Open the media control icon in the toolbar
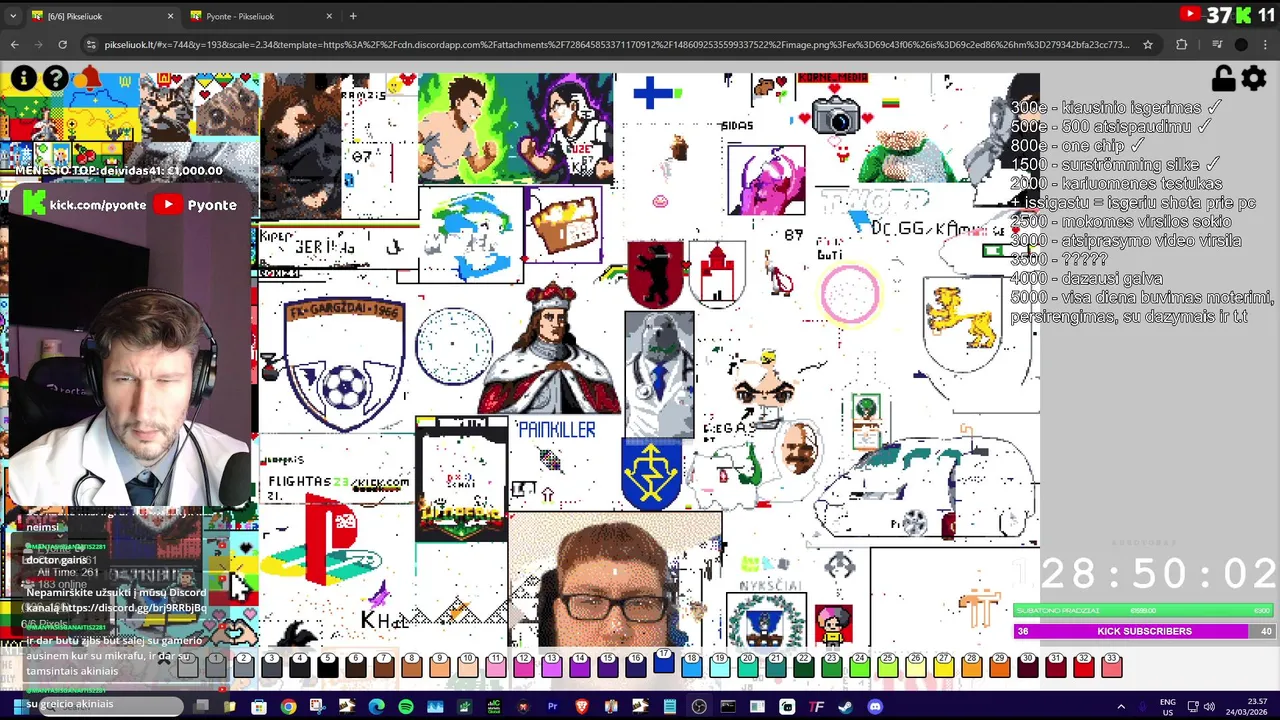This screenshot has height=720, width=1280. point(1217,44)
